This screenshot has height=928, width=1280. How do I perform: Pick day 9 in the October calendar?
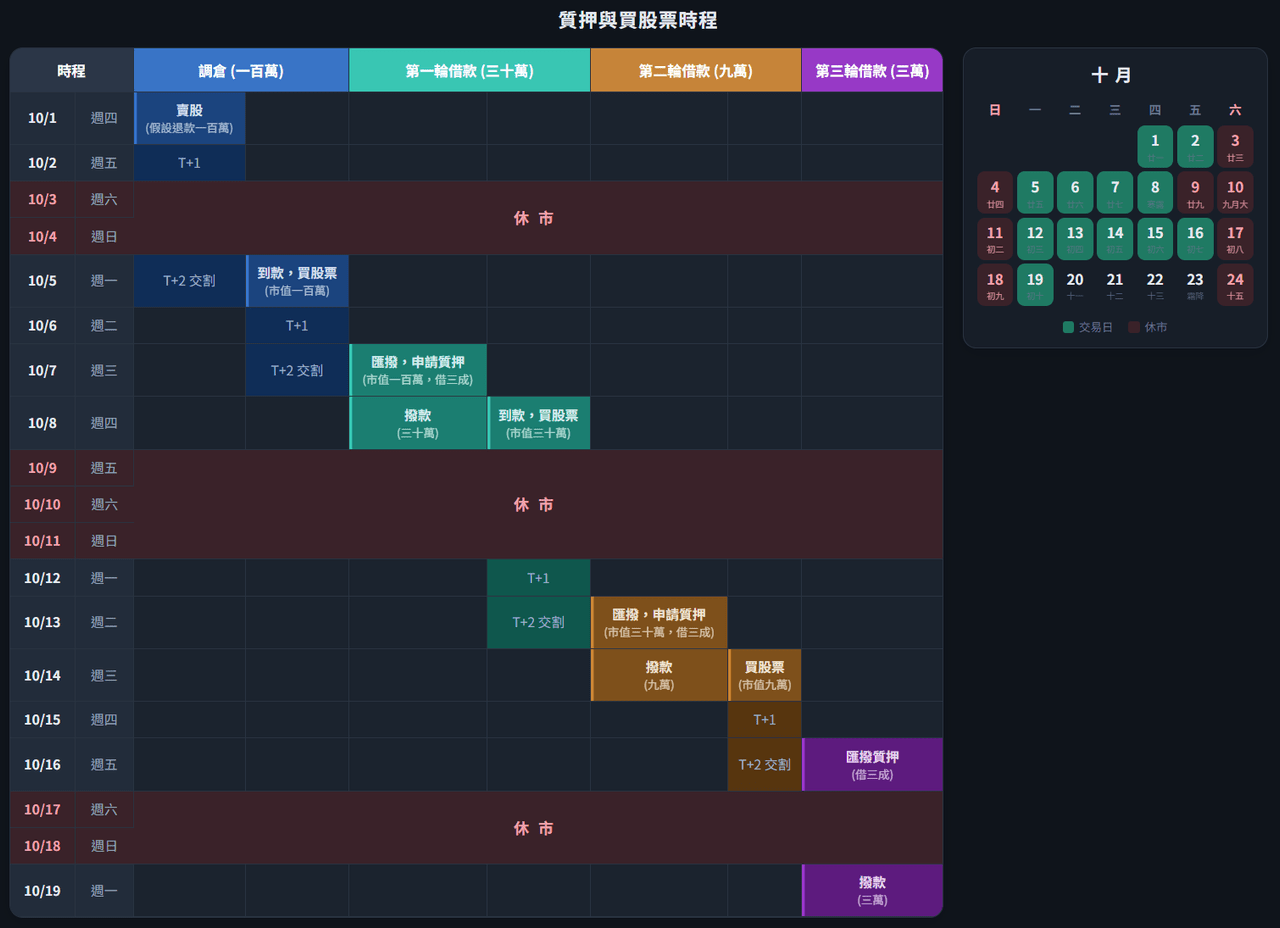click(1195, 192)
